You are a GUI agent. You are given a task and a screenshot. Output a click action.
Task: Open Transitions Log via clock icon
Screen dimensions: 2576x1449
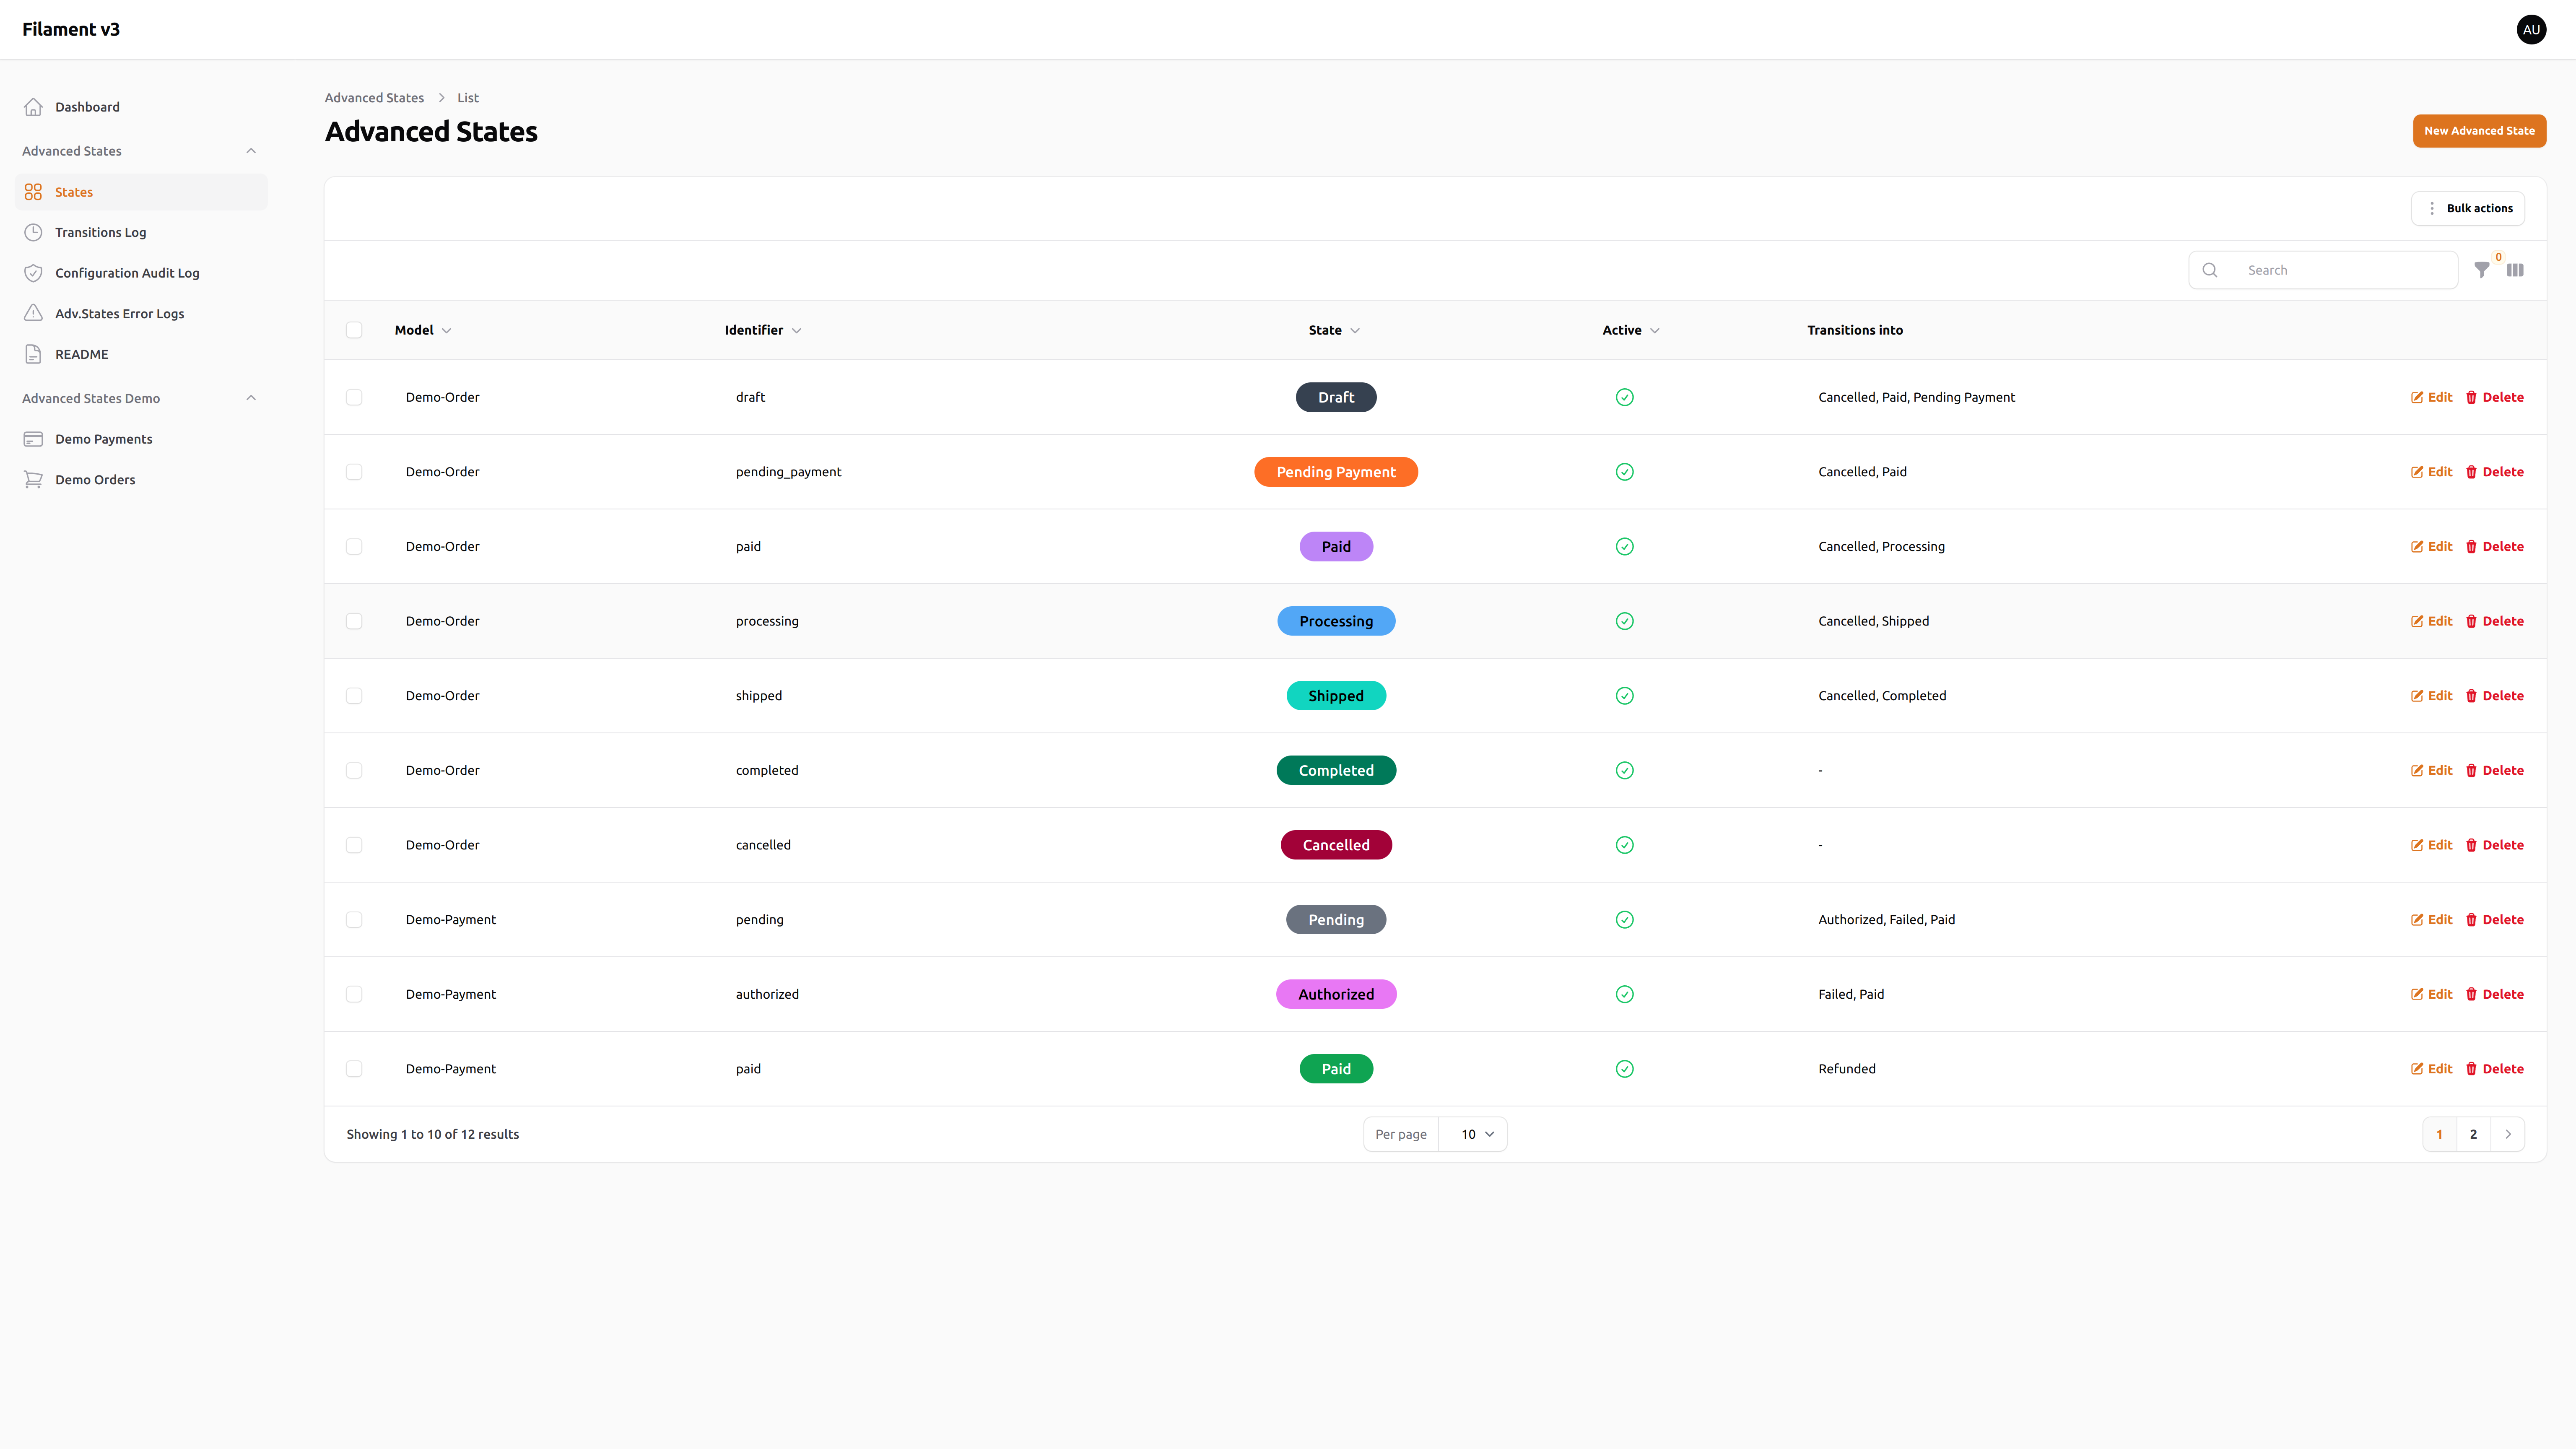(x=33, y=232)
